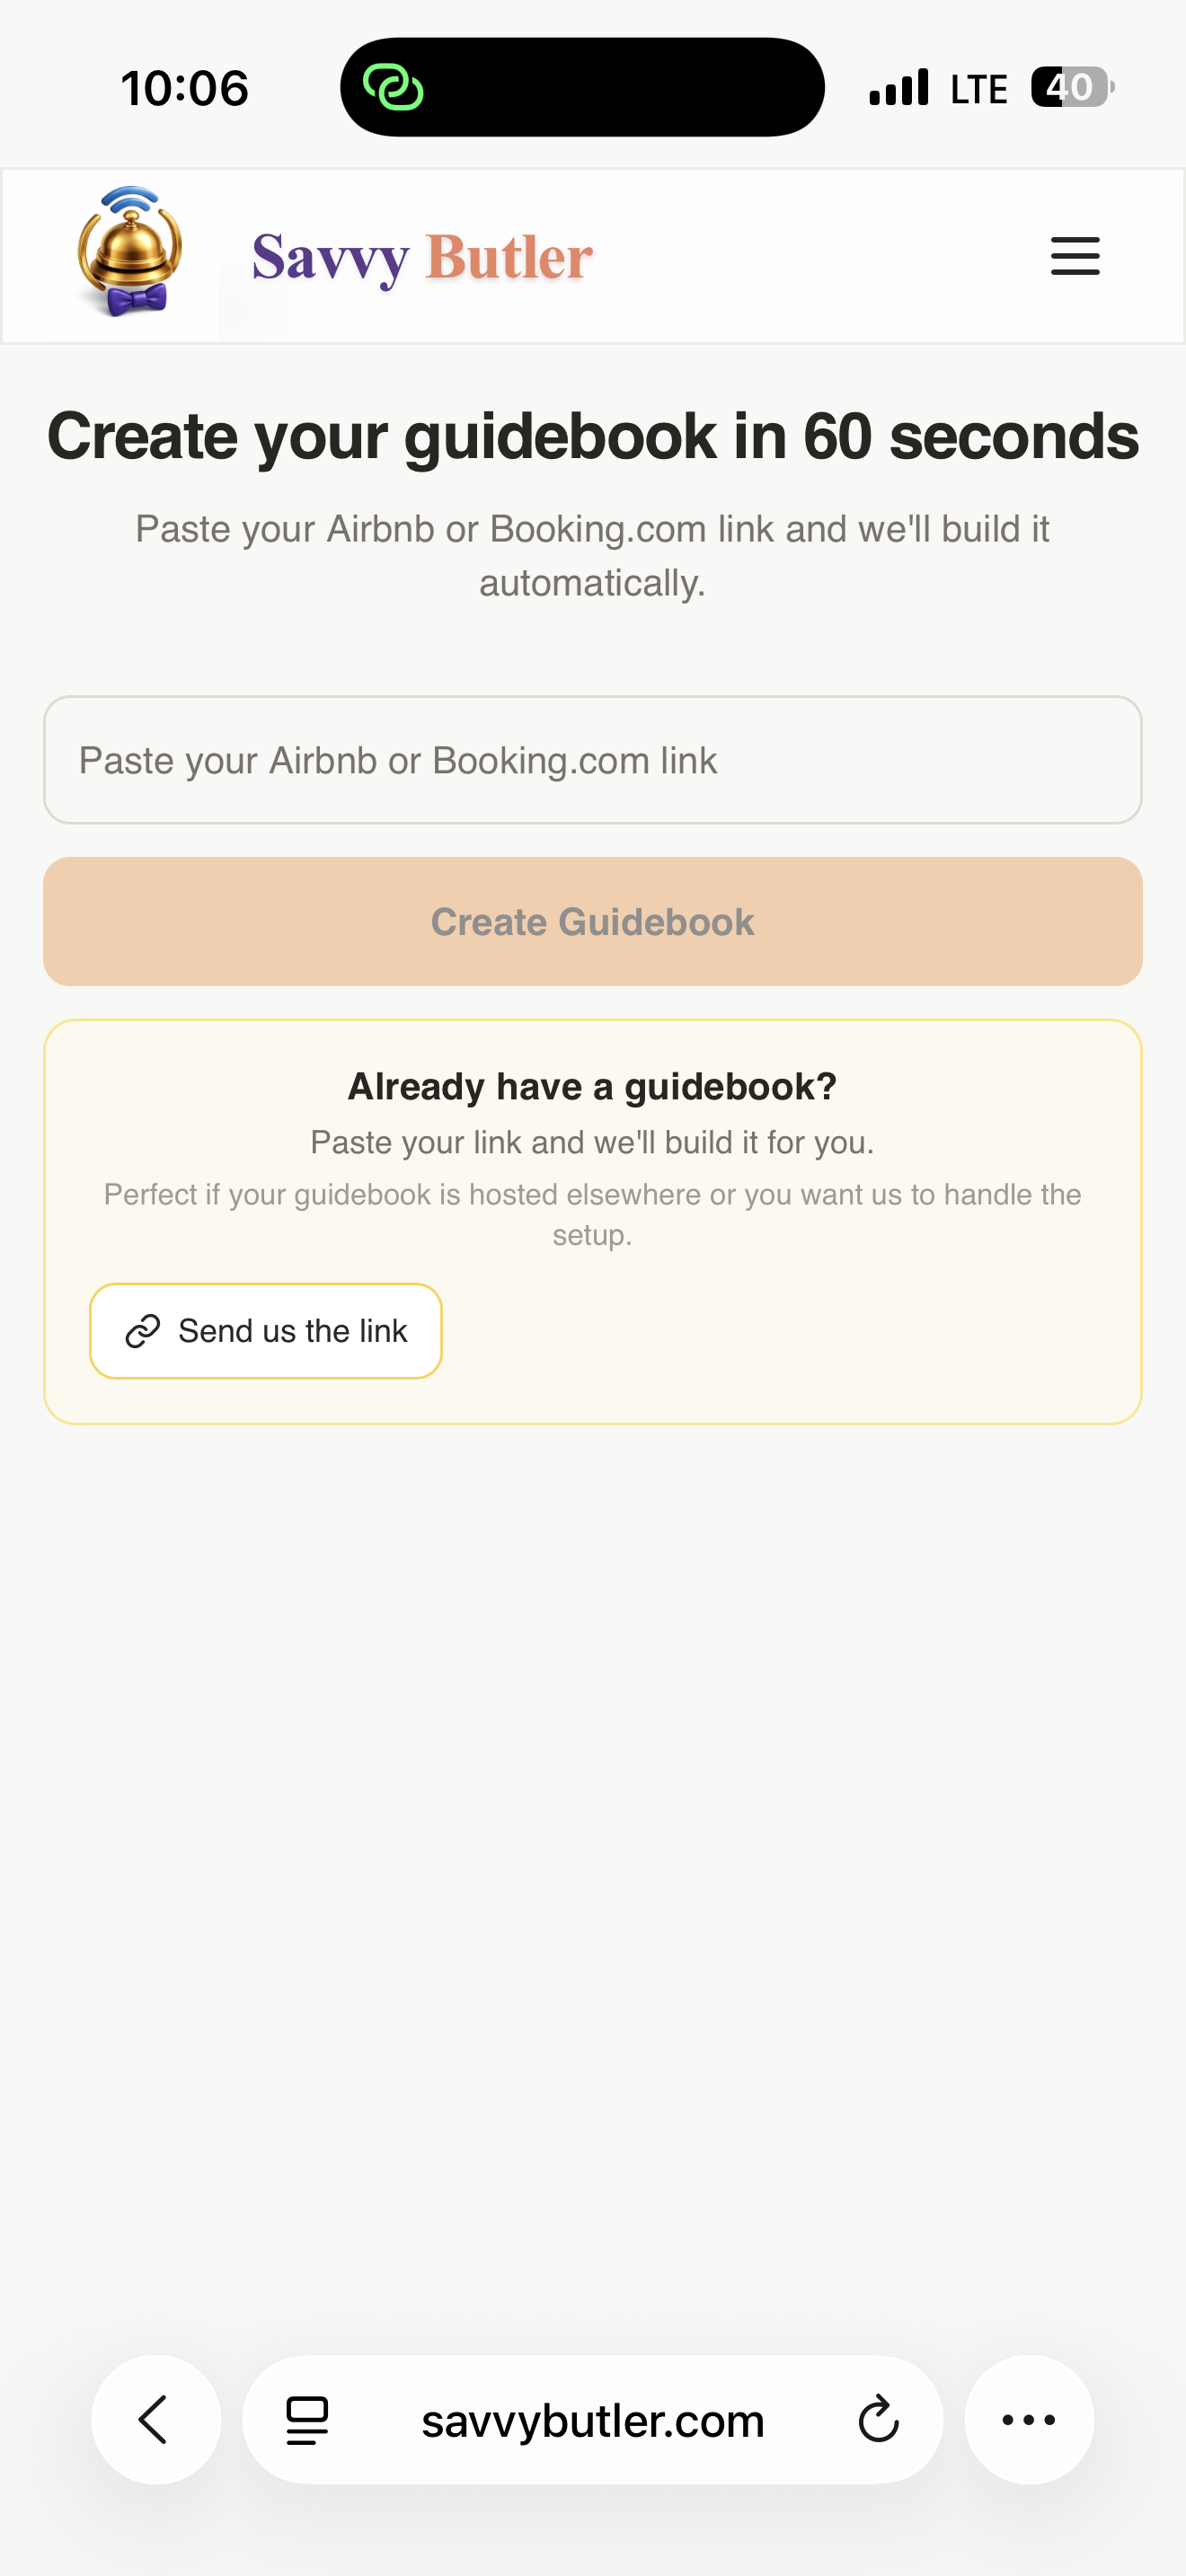Image resolution: width=1186 pixels, height=2576 pixels.
Task: Reload the page with the refresh icon
Action: [878, 2420]
